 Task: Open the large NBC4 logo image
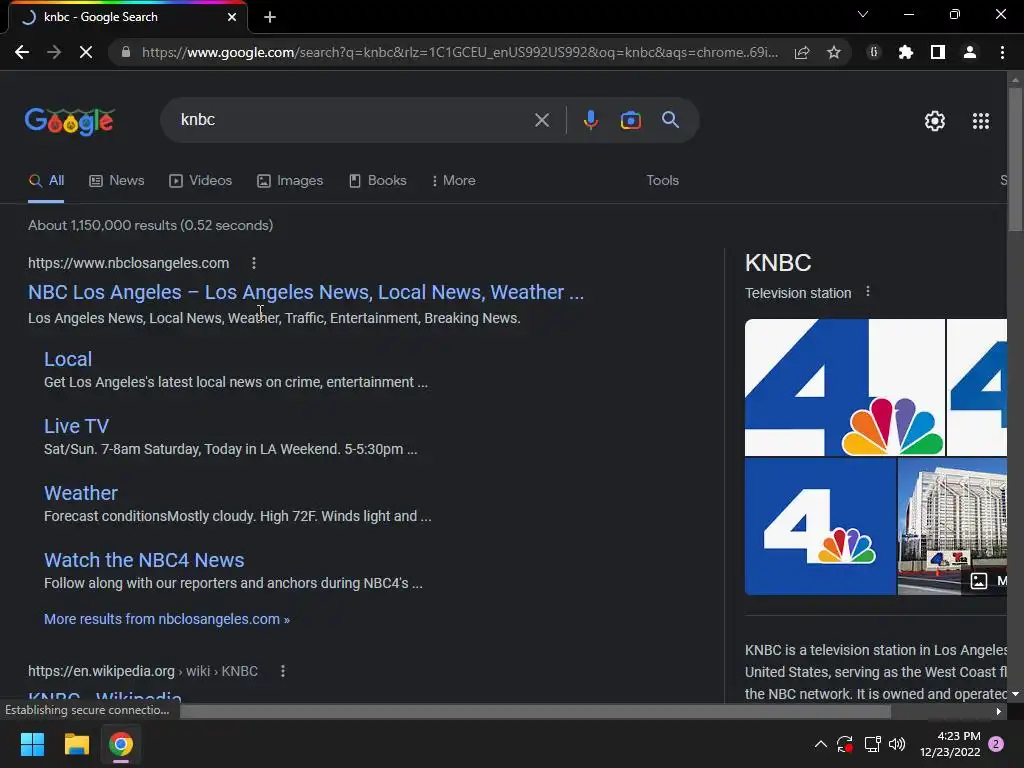[844, 387]
